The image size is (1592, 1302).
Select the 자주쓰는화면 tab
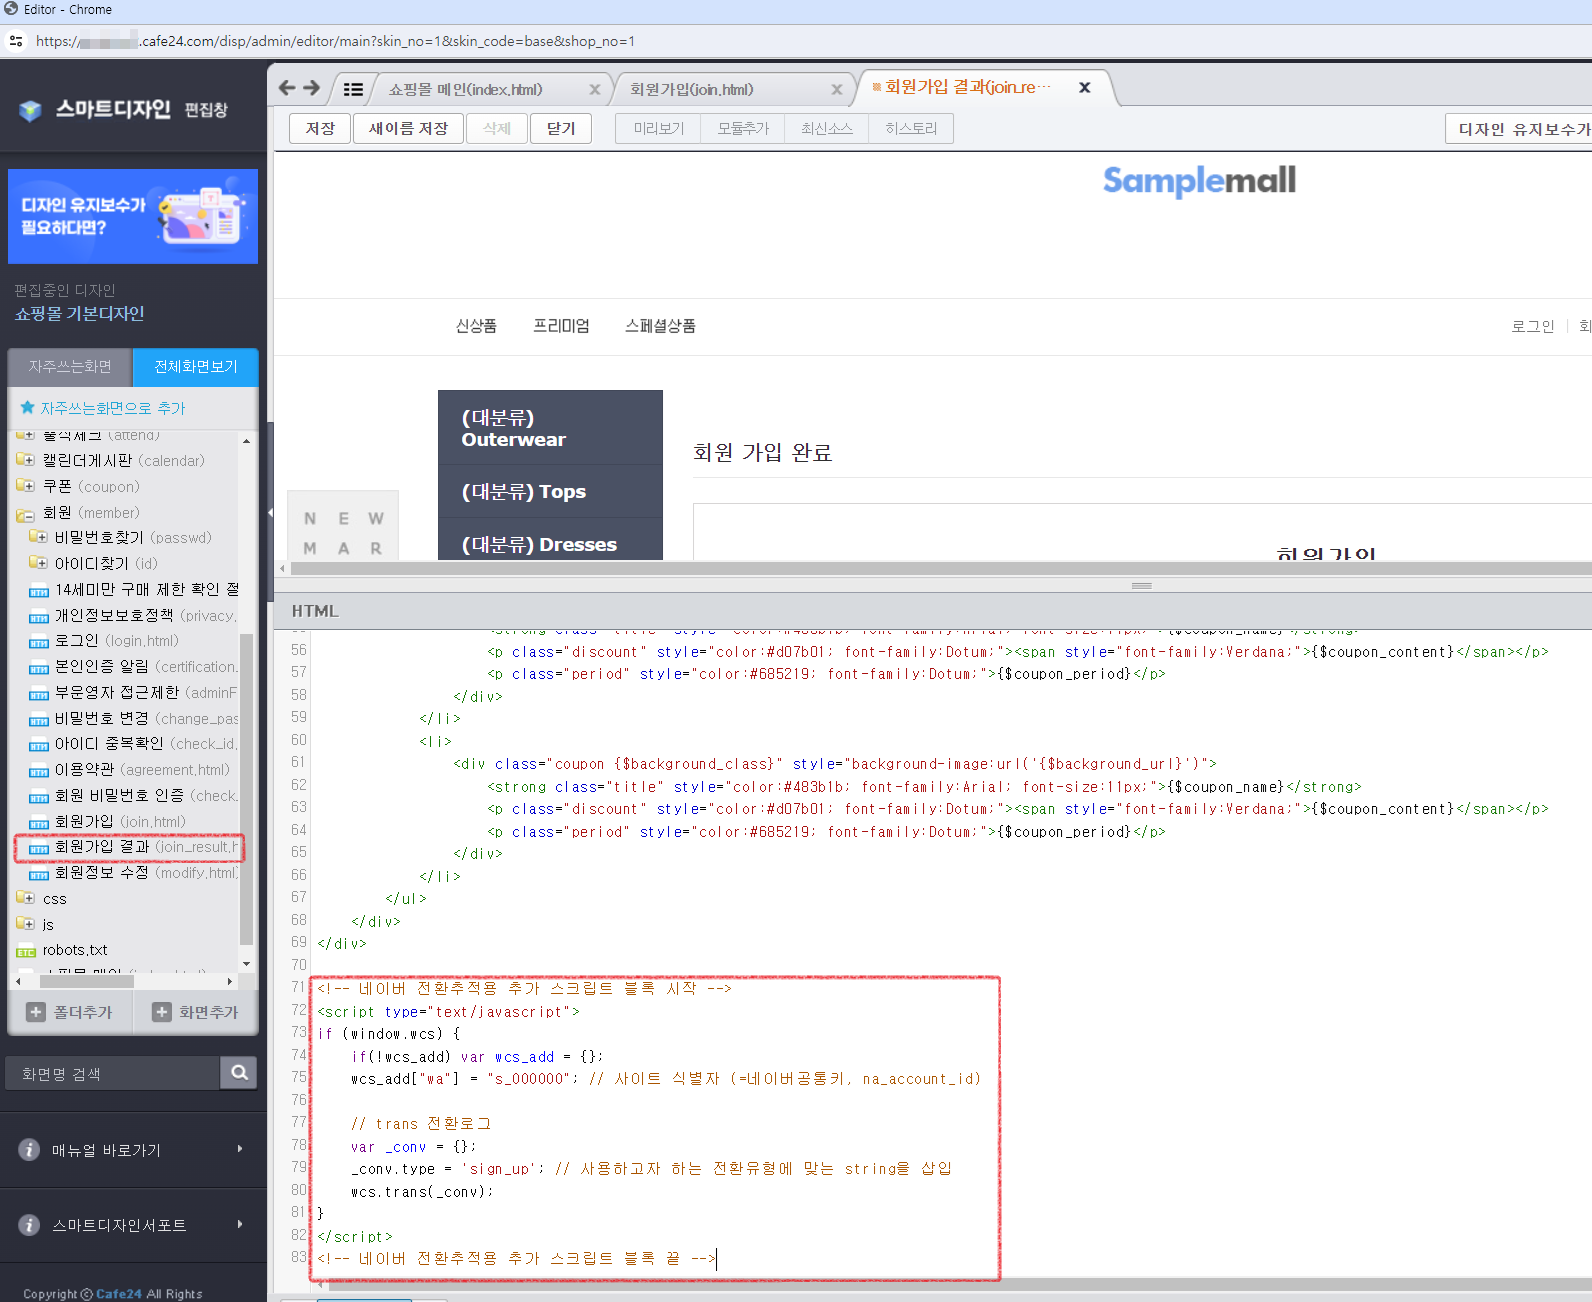click(70, 367)
